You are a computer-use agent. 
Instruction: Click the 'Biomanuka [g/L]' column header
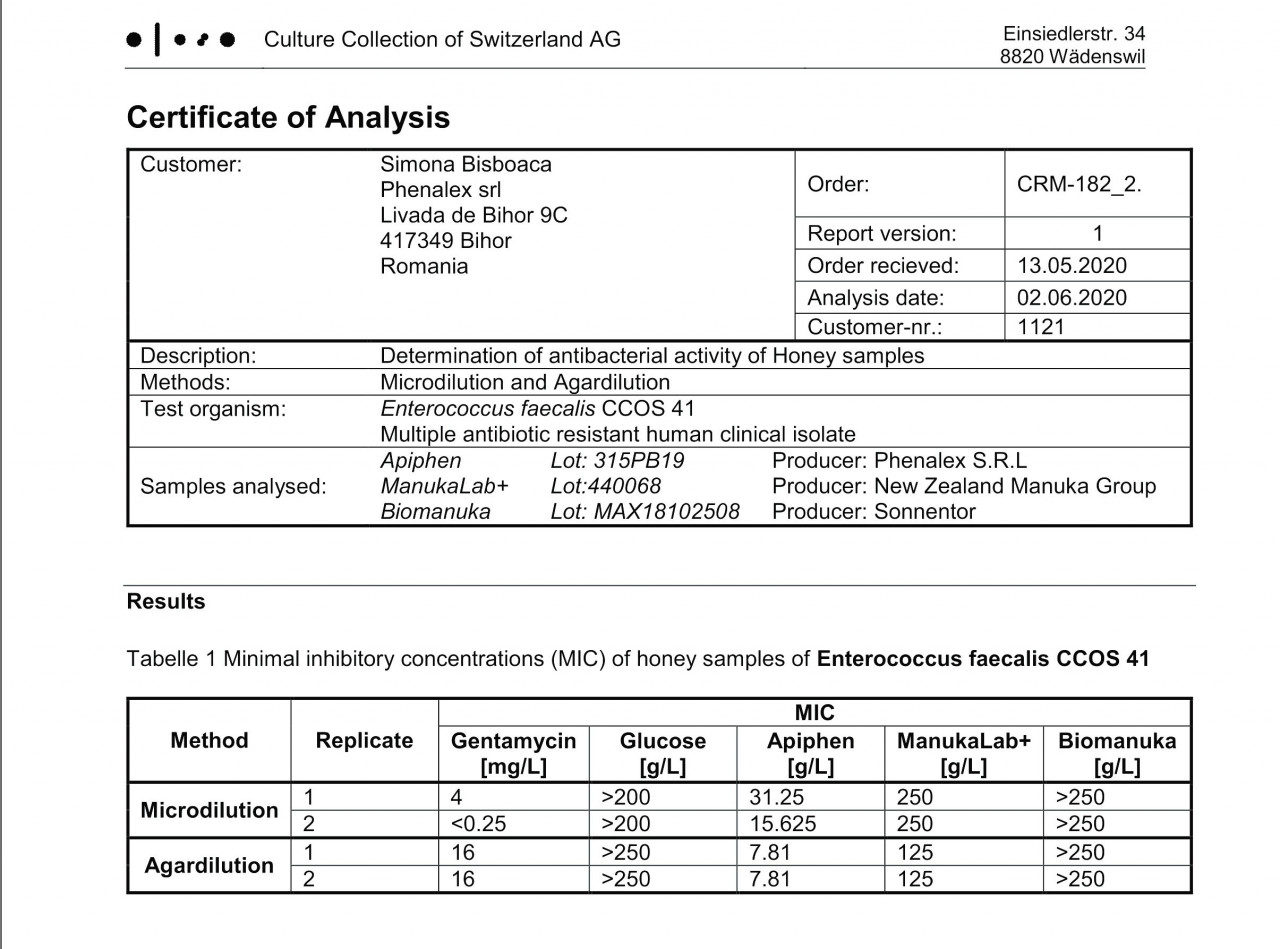(x=1117, y=754)
